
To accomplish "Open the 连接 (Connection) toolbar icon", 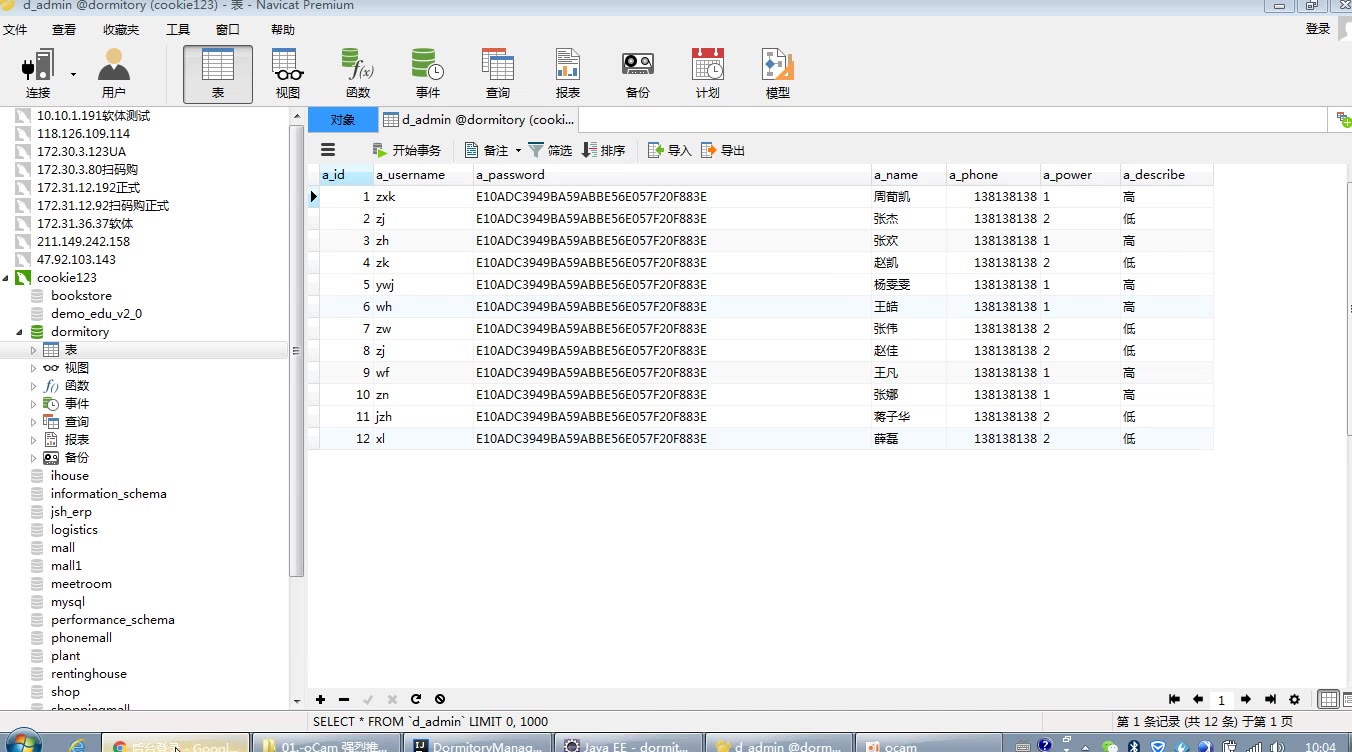I will pos(38,74).
